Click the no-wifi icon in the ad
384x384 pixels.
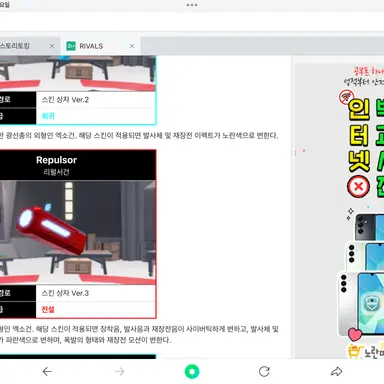[x=346, y=97]
